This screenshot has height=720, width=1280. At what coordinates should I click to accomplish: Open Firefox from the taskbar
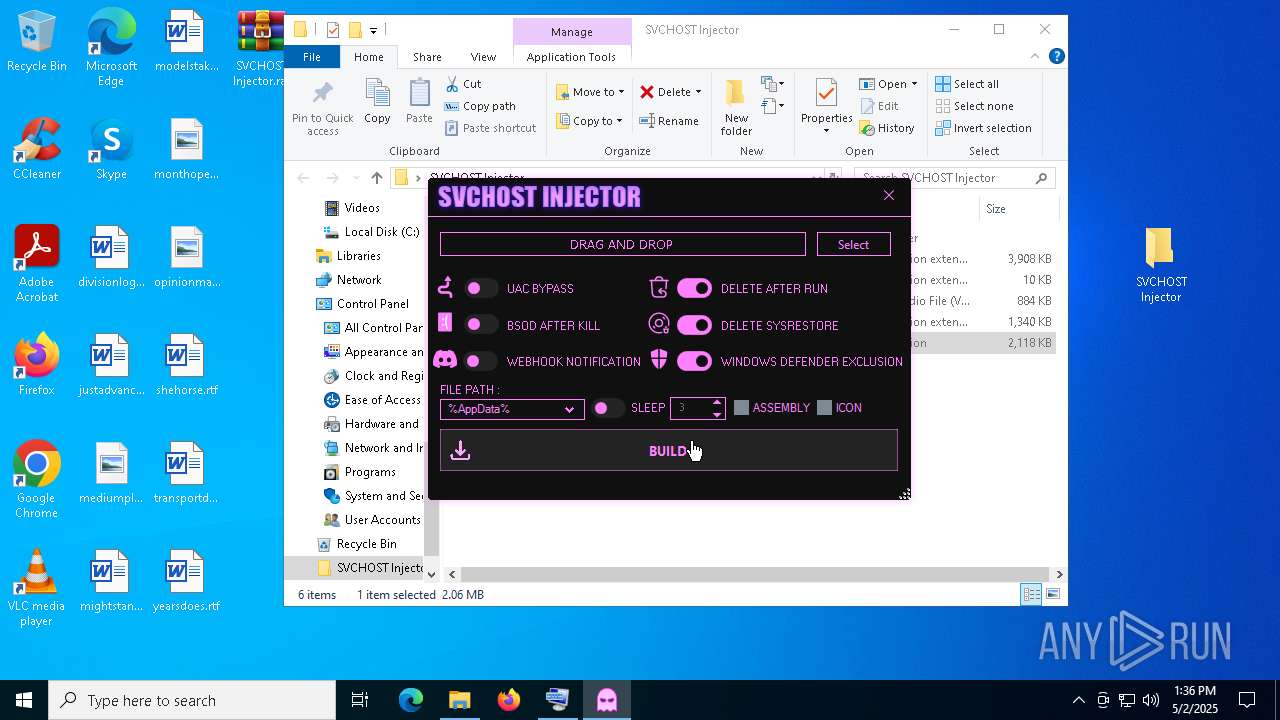point(509,700)
